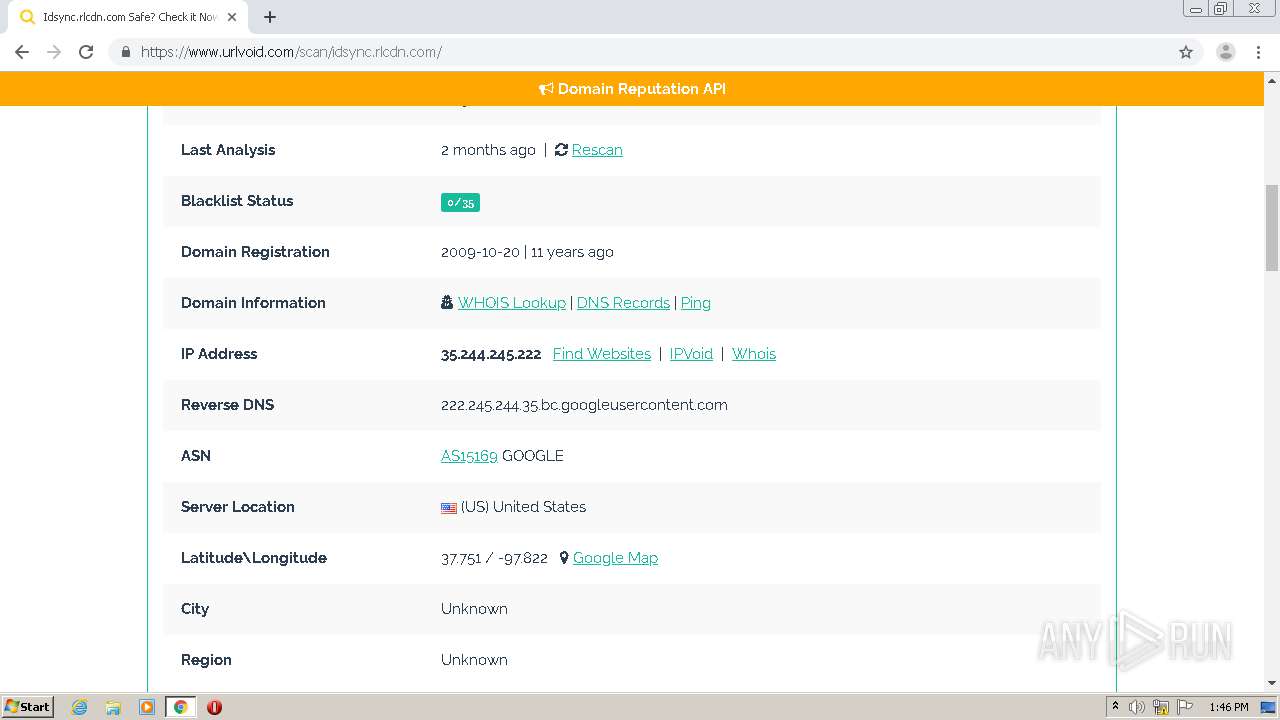The width and height of the screenshot is (1280, 720).
Task: Click the 1:46 PM system clock
Action: click(1228, 707)
